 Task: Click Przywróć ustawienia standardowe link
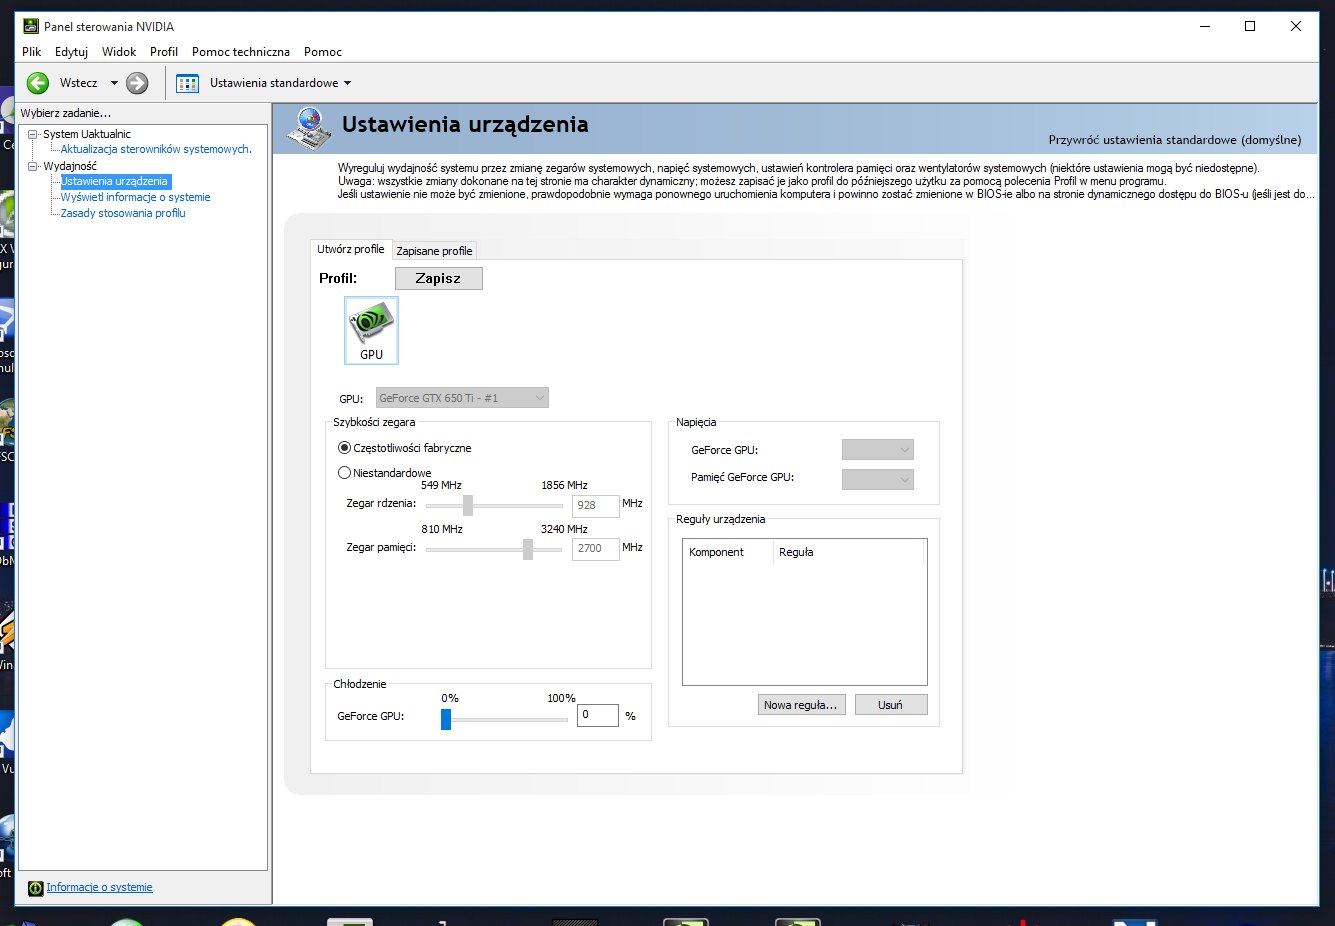1175,140
